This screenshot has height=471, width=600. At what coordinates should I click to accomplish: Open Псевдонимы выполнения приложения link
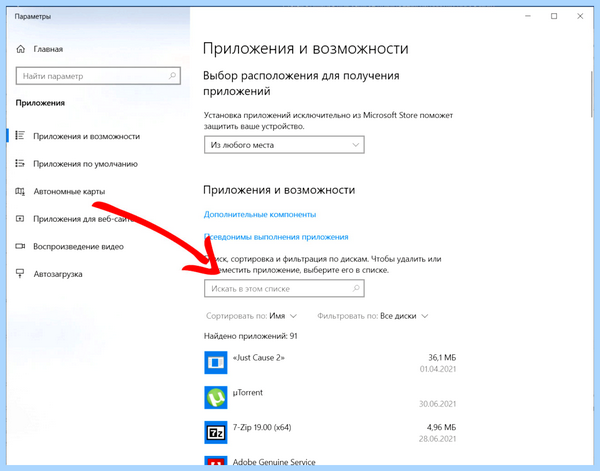coord(276,237)
